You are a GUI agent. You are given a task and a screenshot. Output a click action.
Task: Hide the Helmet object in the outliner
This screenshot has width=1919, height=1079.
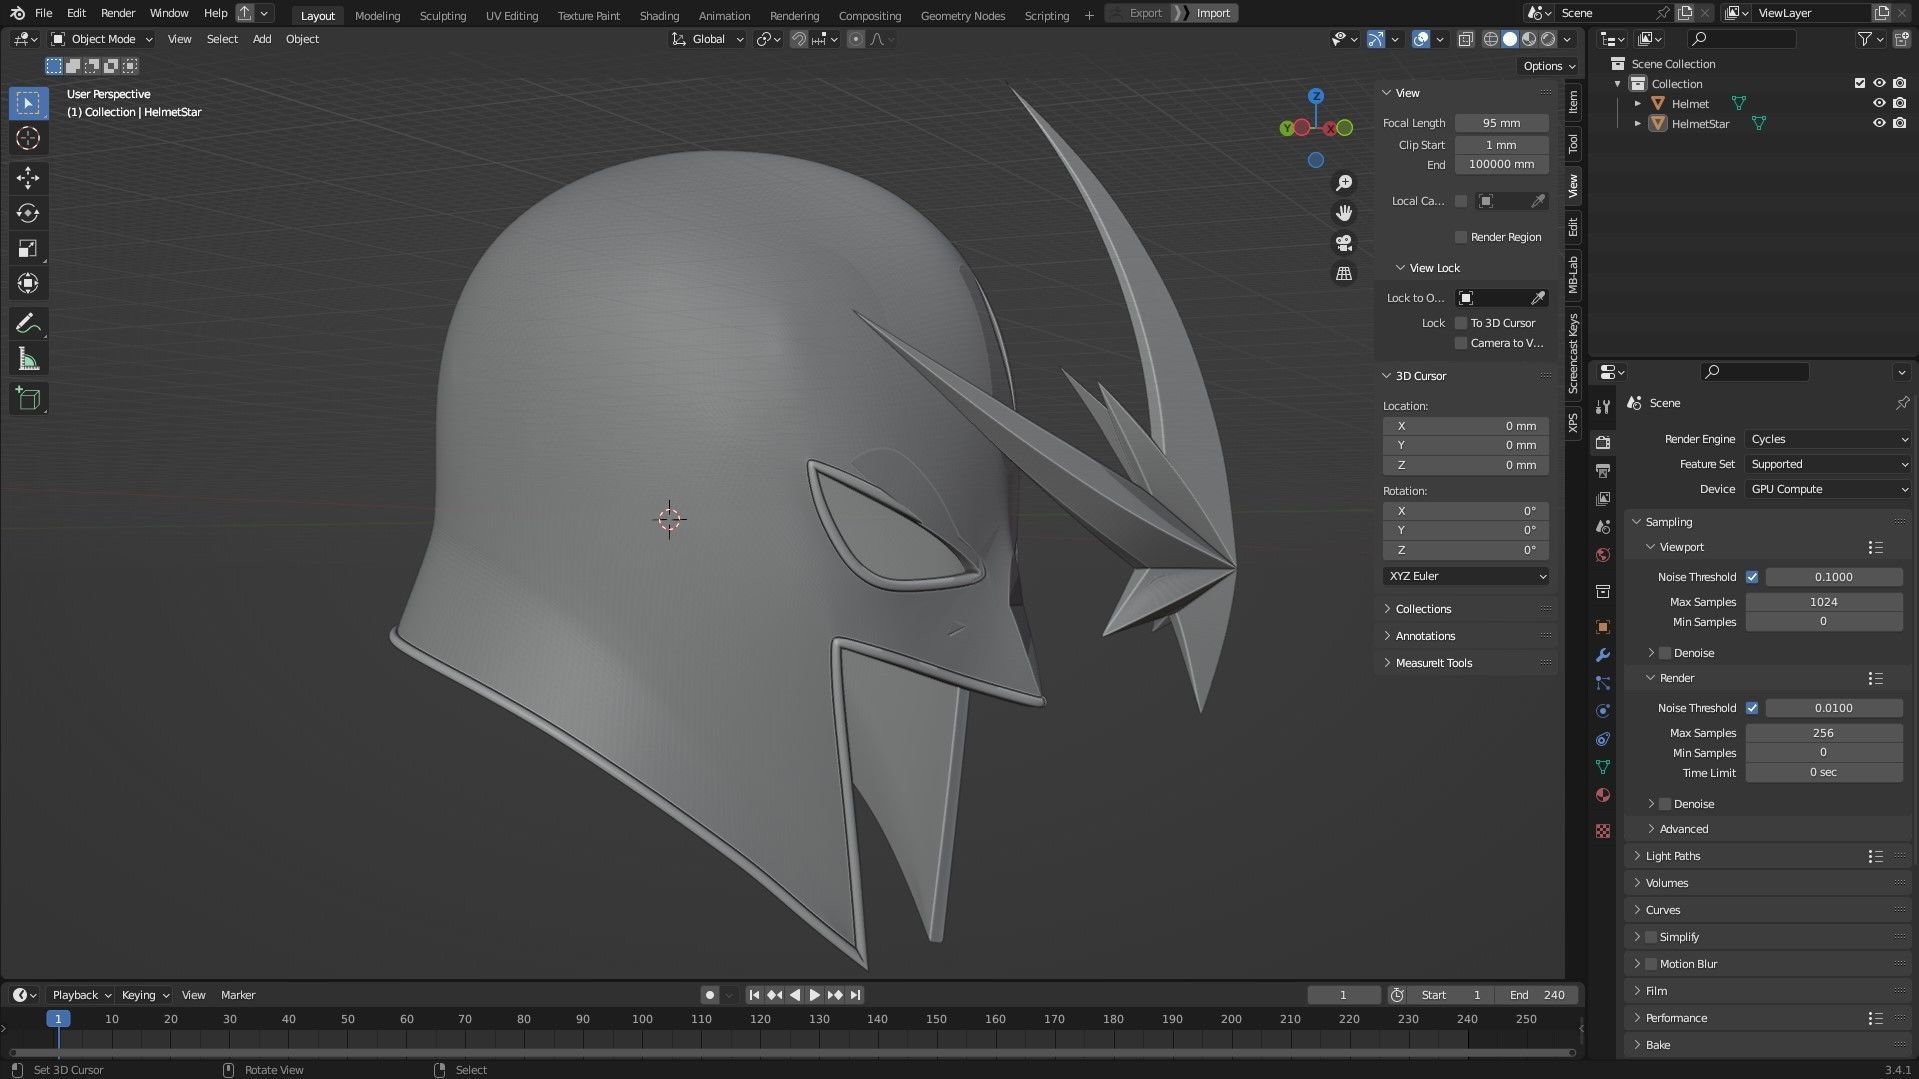click(1878, 104)
